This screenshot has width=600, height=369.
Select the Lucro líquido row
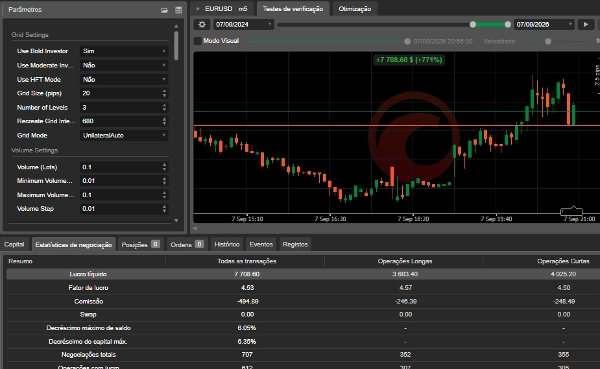pos(303,274)
